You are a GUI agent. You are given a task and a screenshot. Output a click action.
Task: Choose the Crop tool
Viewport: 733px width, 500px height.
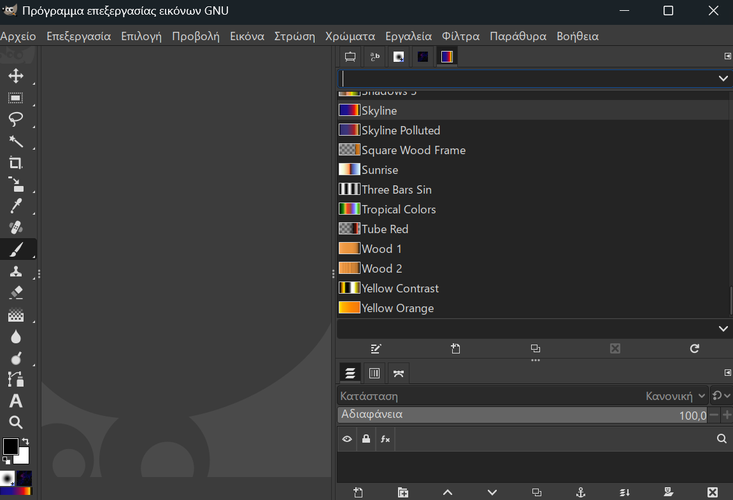tap(16, 163)
